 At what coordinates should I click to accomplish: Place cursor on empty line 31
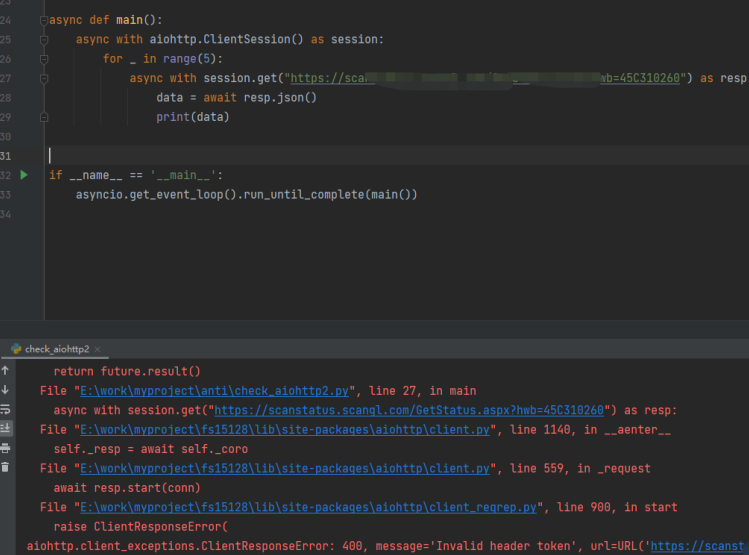click(300, 156)
